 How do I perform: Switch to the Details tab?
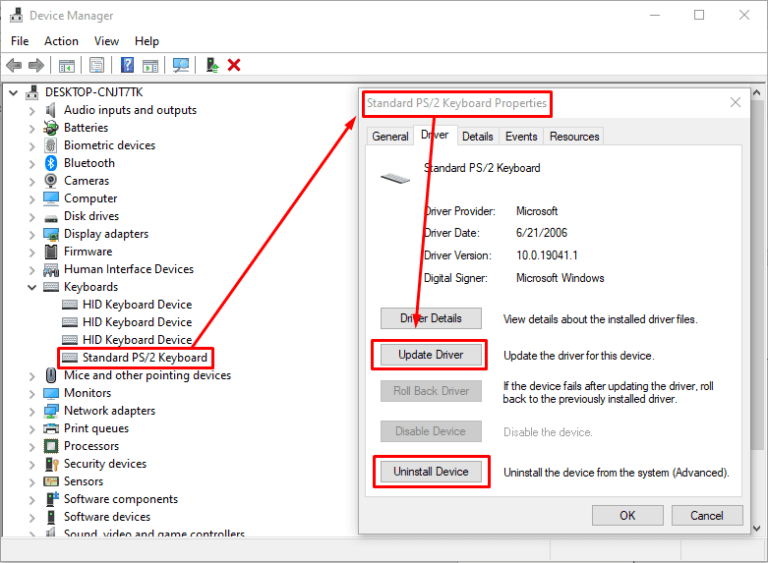[478, 136]
